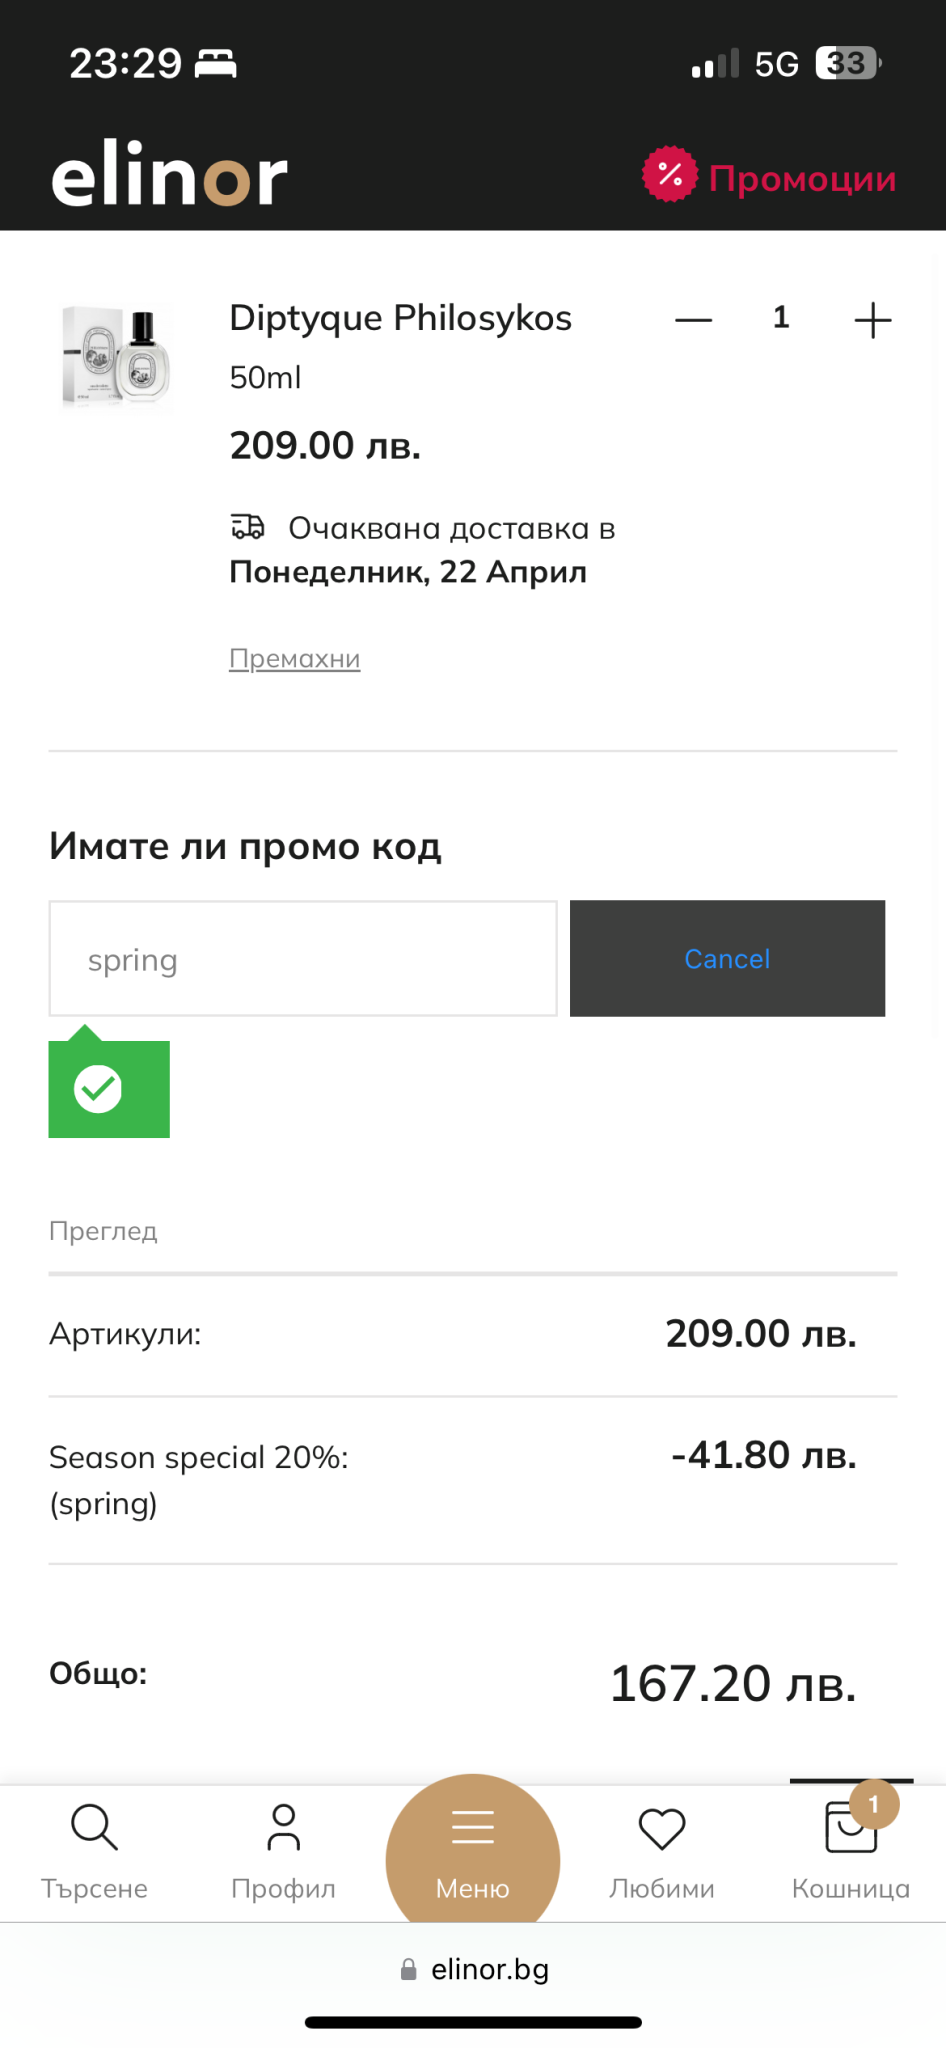Screen dimensions: 946x2048
Task: Decrease quantity with the minus icon
Action: click(693, 320)
